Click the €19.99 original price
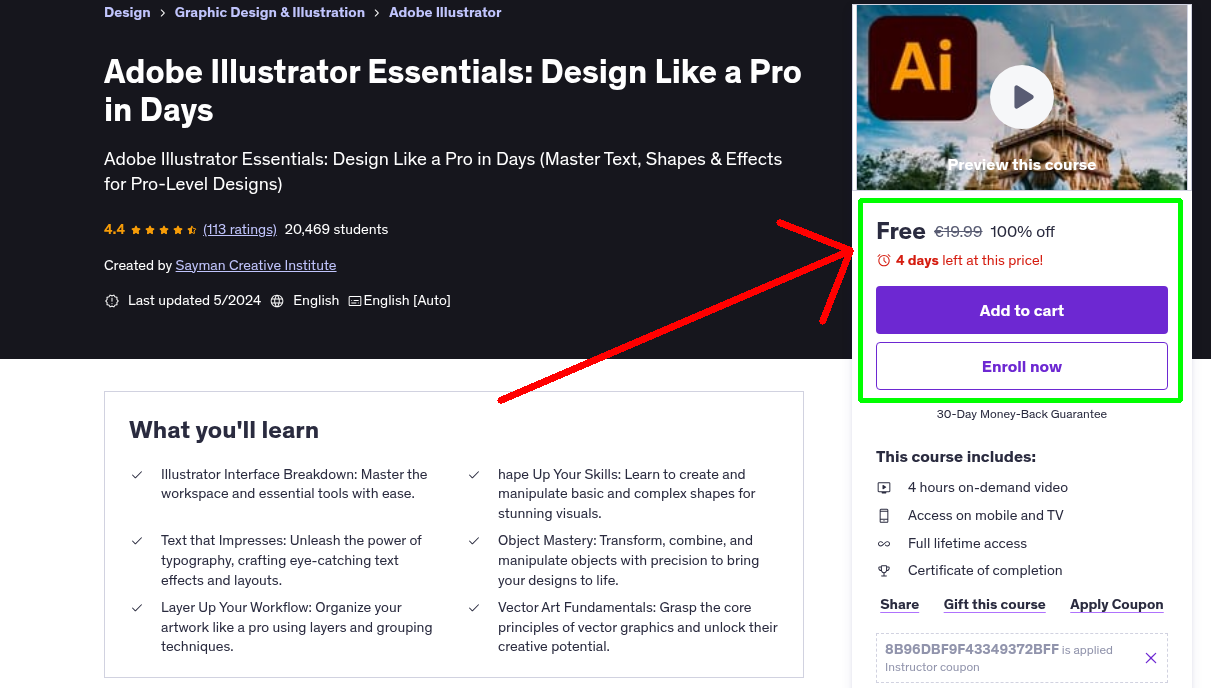Viewport: 1211px width, 688px height. tap(958, 232)
